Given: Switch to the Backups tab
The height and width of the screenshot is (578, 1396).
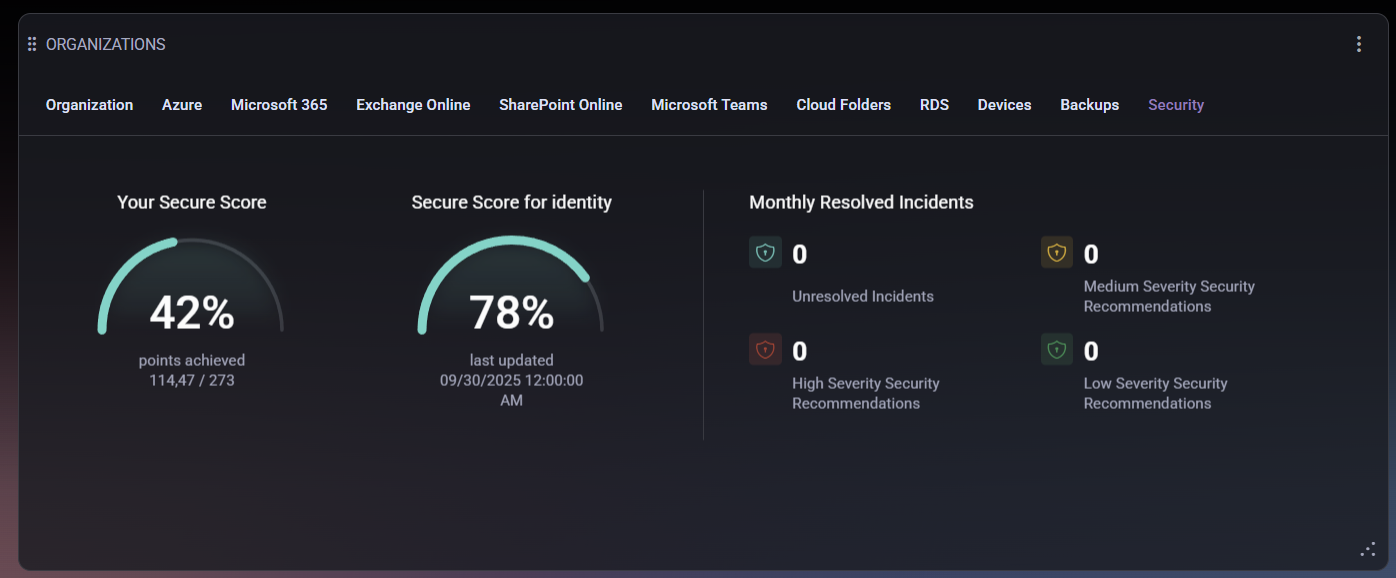Looking at the screenshot, I should pos(1089,105).
